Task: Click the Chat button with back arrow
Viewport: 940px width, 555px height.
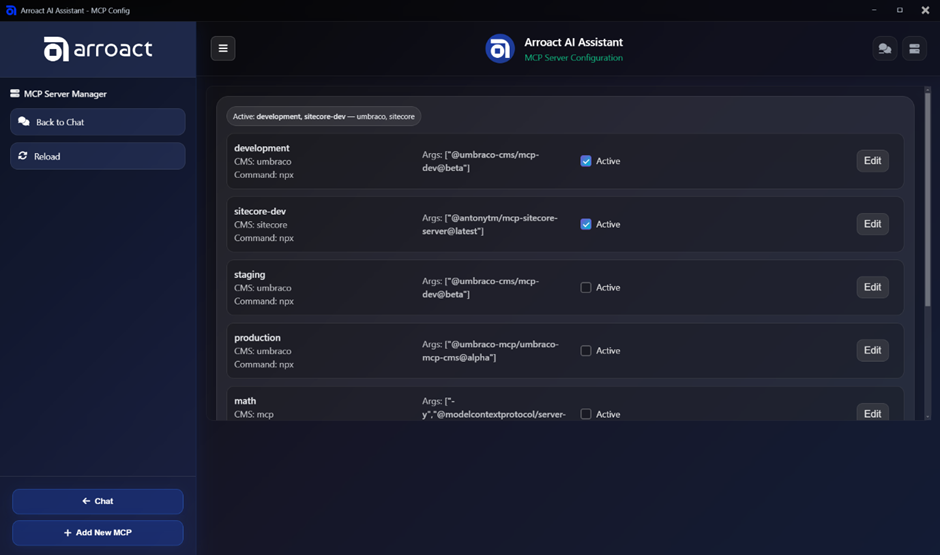Action: (97, 501)
